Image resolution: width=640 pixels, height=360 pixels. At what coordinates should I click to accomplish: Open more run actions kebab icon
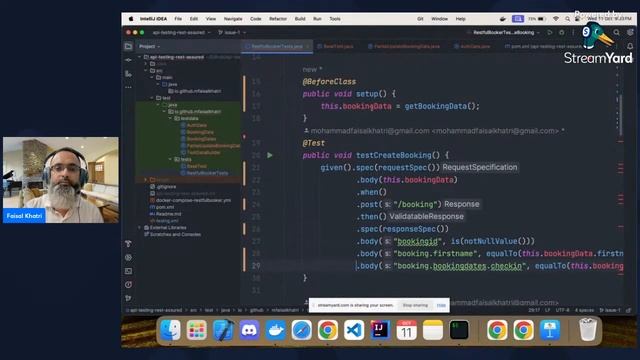point(573,32)
